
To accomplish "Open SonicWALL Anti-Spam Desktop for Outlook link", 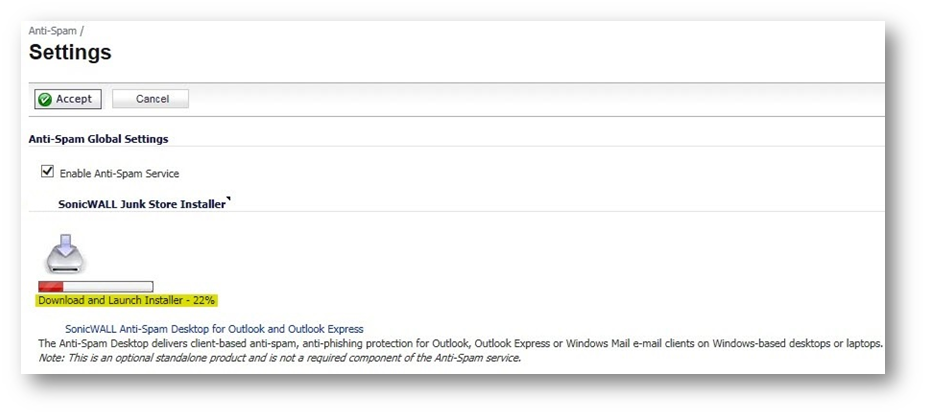I will coord(214,329).
